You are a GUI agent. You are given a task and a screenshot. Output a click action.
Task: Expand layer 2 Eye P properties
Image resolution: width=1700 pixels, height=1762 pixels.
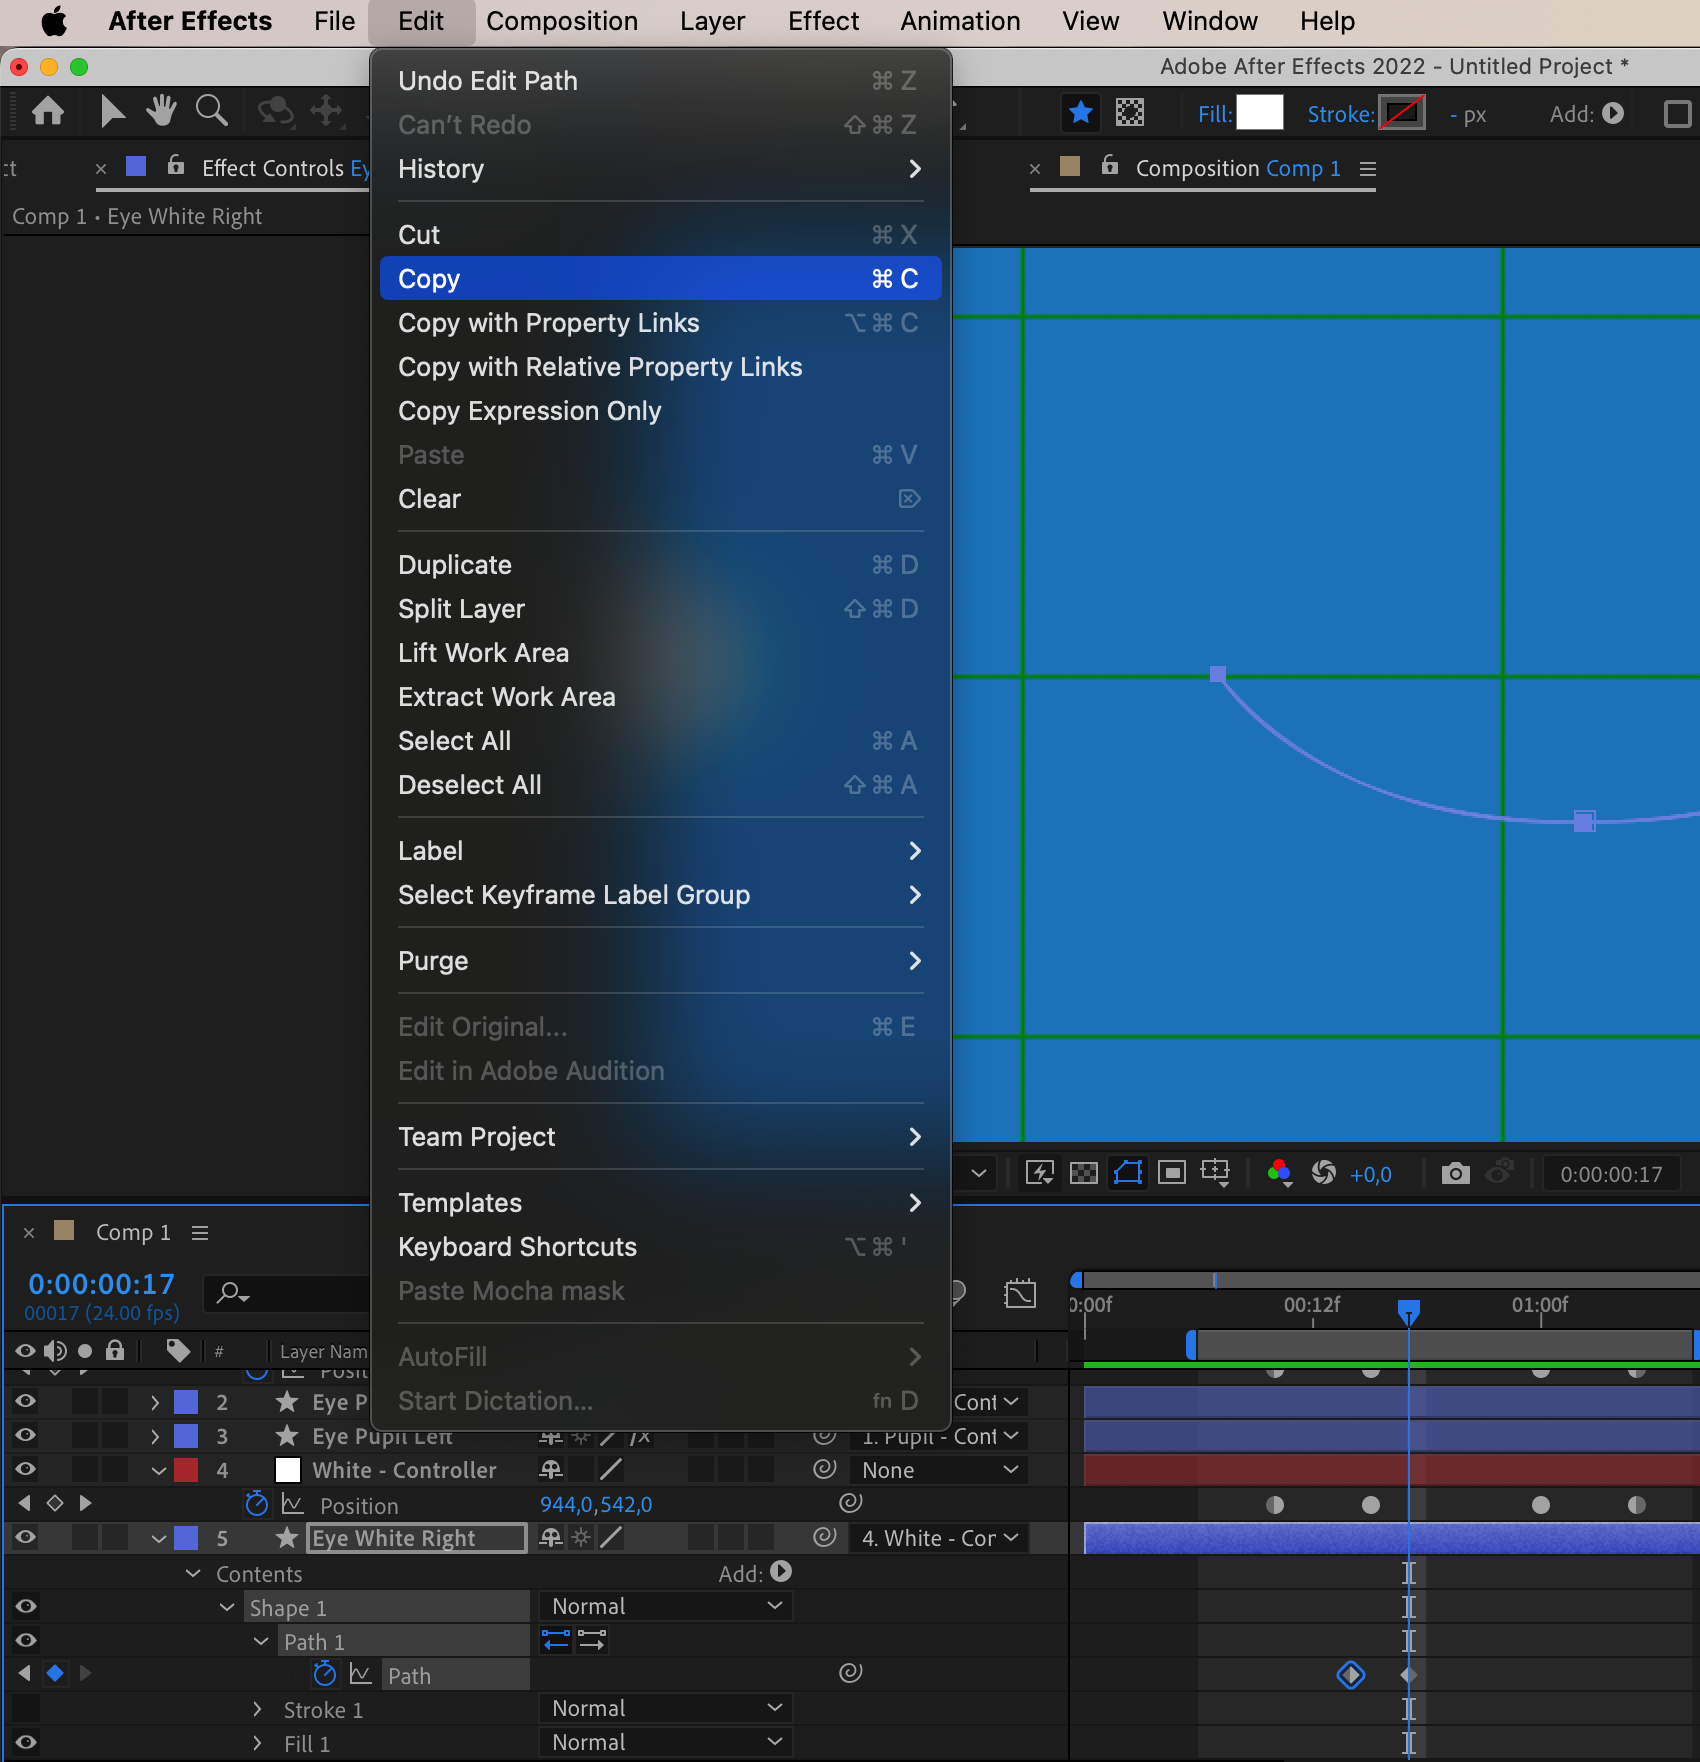click(x=155, y=1403)
